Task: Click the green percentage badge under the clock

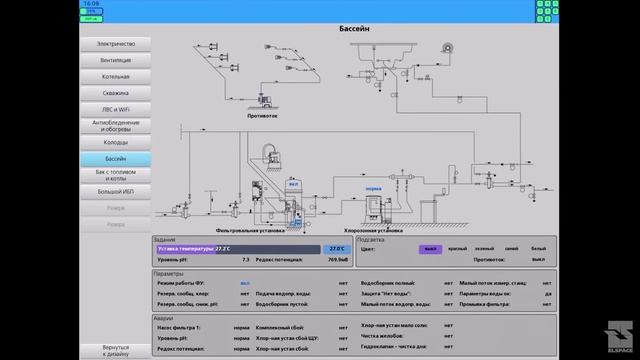Action: [x=91, y=11]
